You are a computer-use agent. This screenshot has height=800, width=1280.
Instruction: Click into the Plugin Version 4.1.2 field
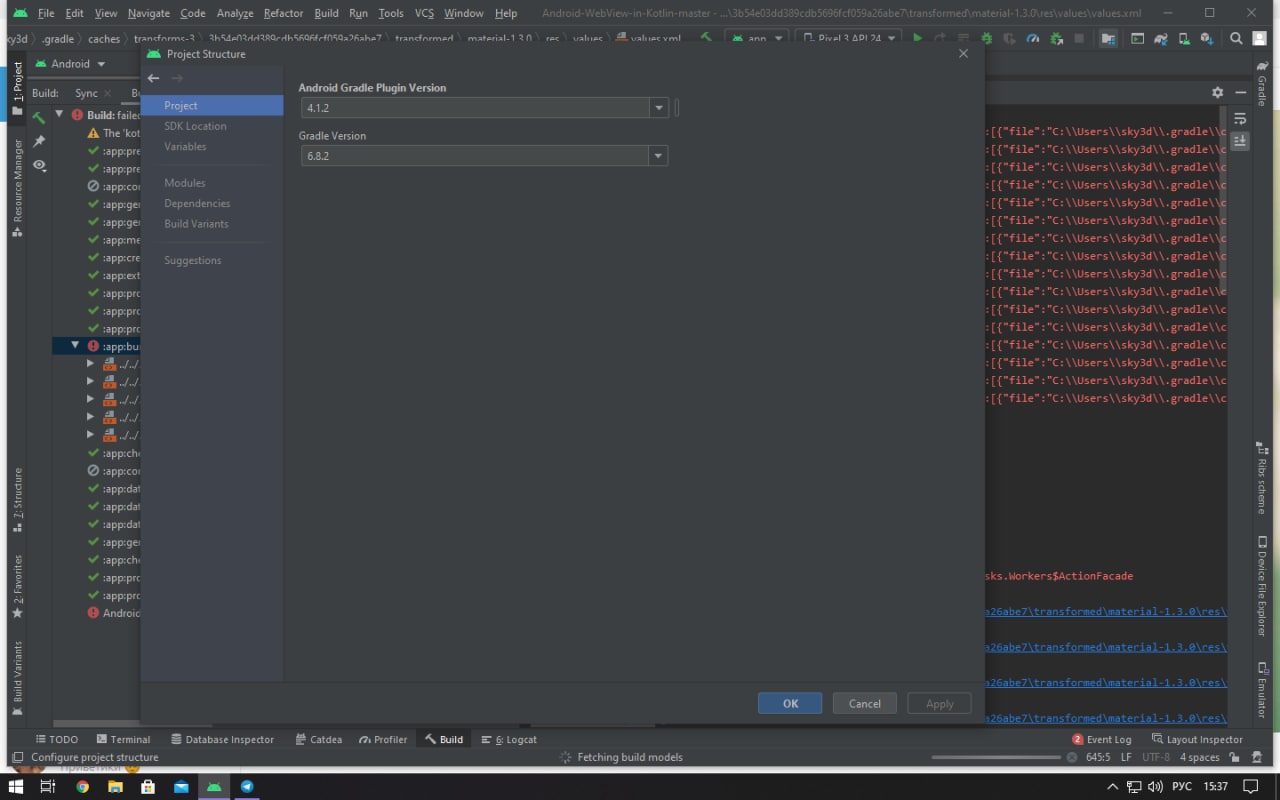(x=475, y=108)
